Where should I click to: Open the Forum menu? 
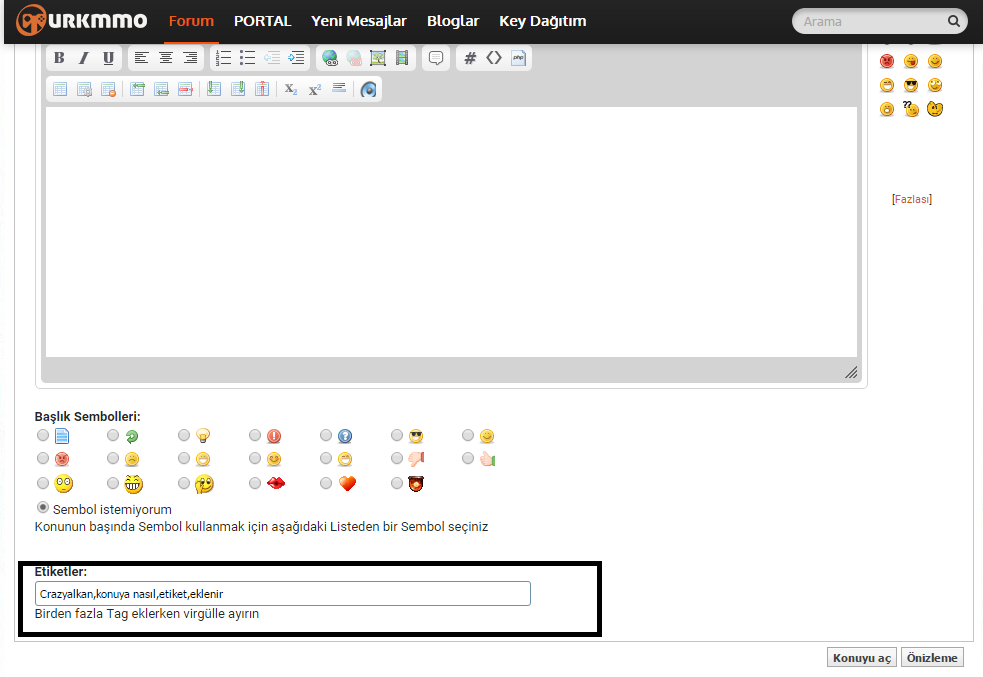tap(191, 21)
